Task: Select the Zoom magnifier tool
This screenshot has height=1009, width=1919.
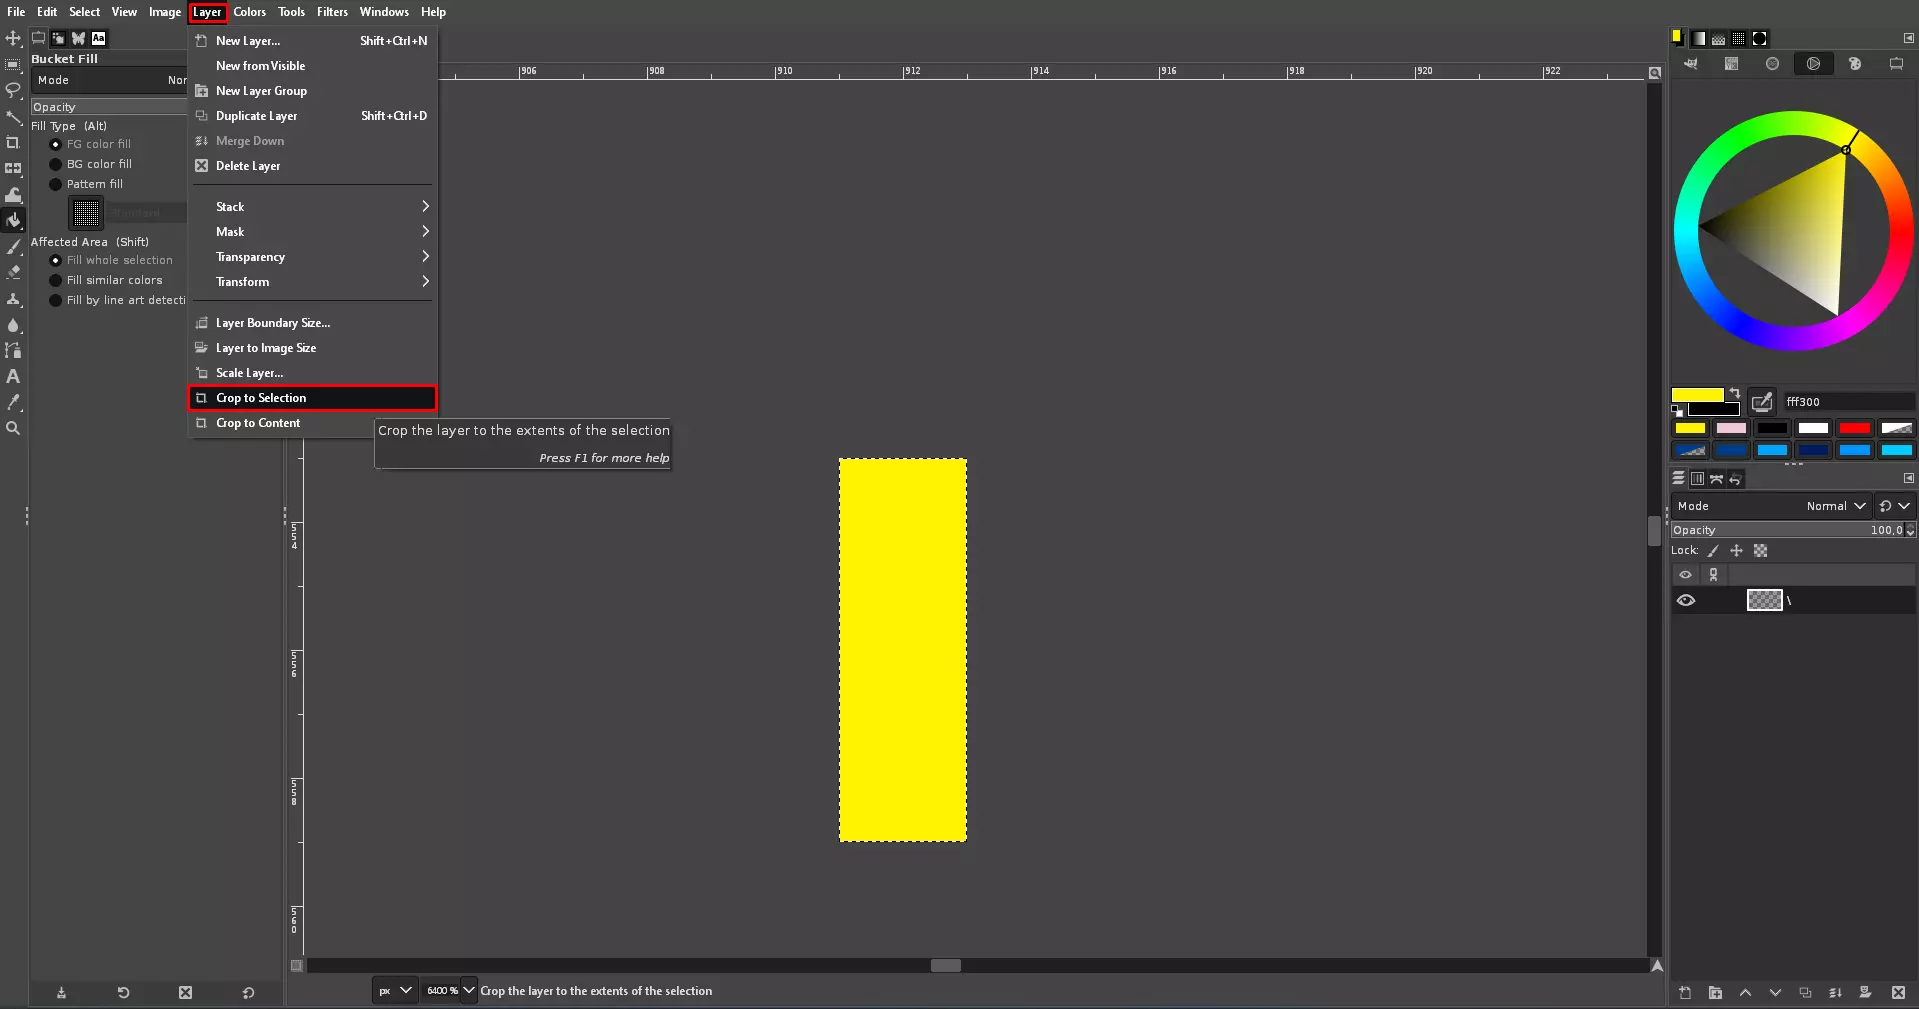Action: pos(13,428)
